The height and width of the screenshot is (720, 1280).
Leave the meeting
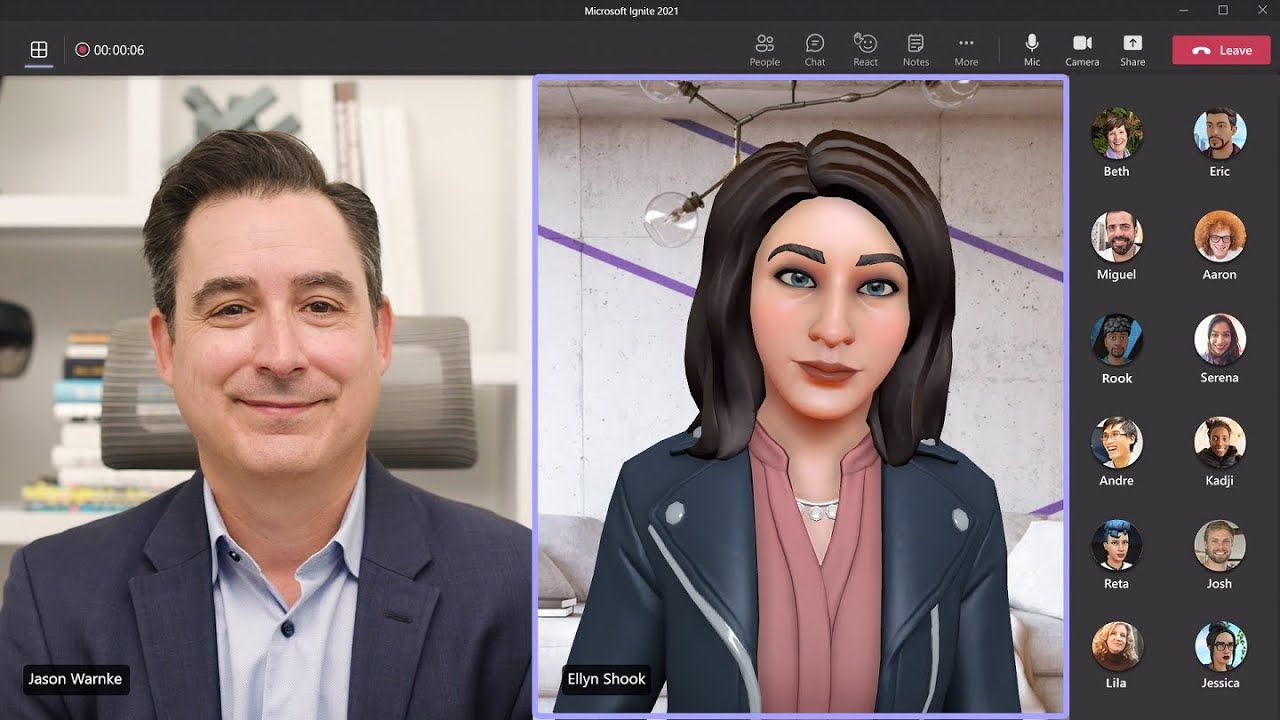tap(1221, 50)
